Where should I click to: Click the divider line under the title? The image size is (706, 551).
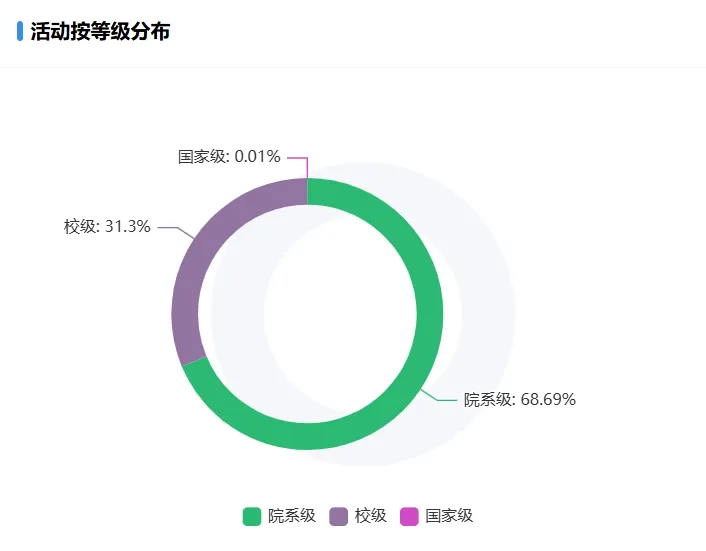(x=353, y=67)
